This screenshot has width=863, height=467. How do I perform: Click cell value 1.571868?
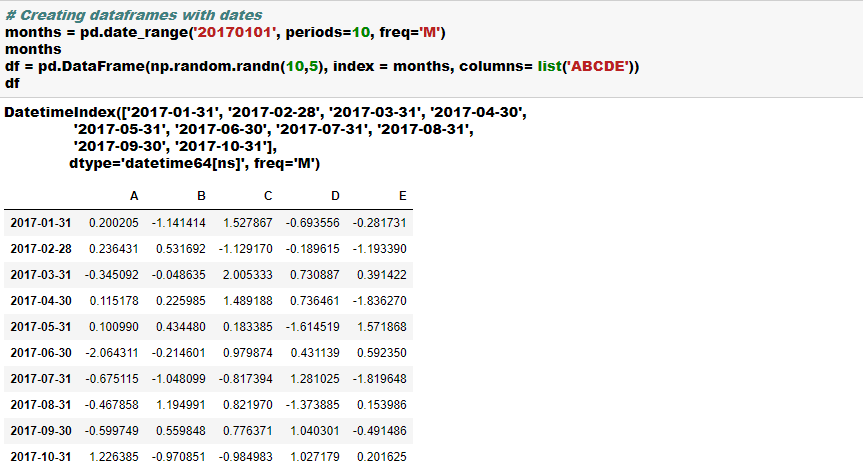tap(382, 327)
